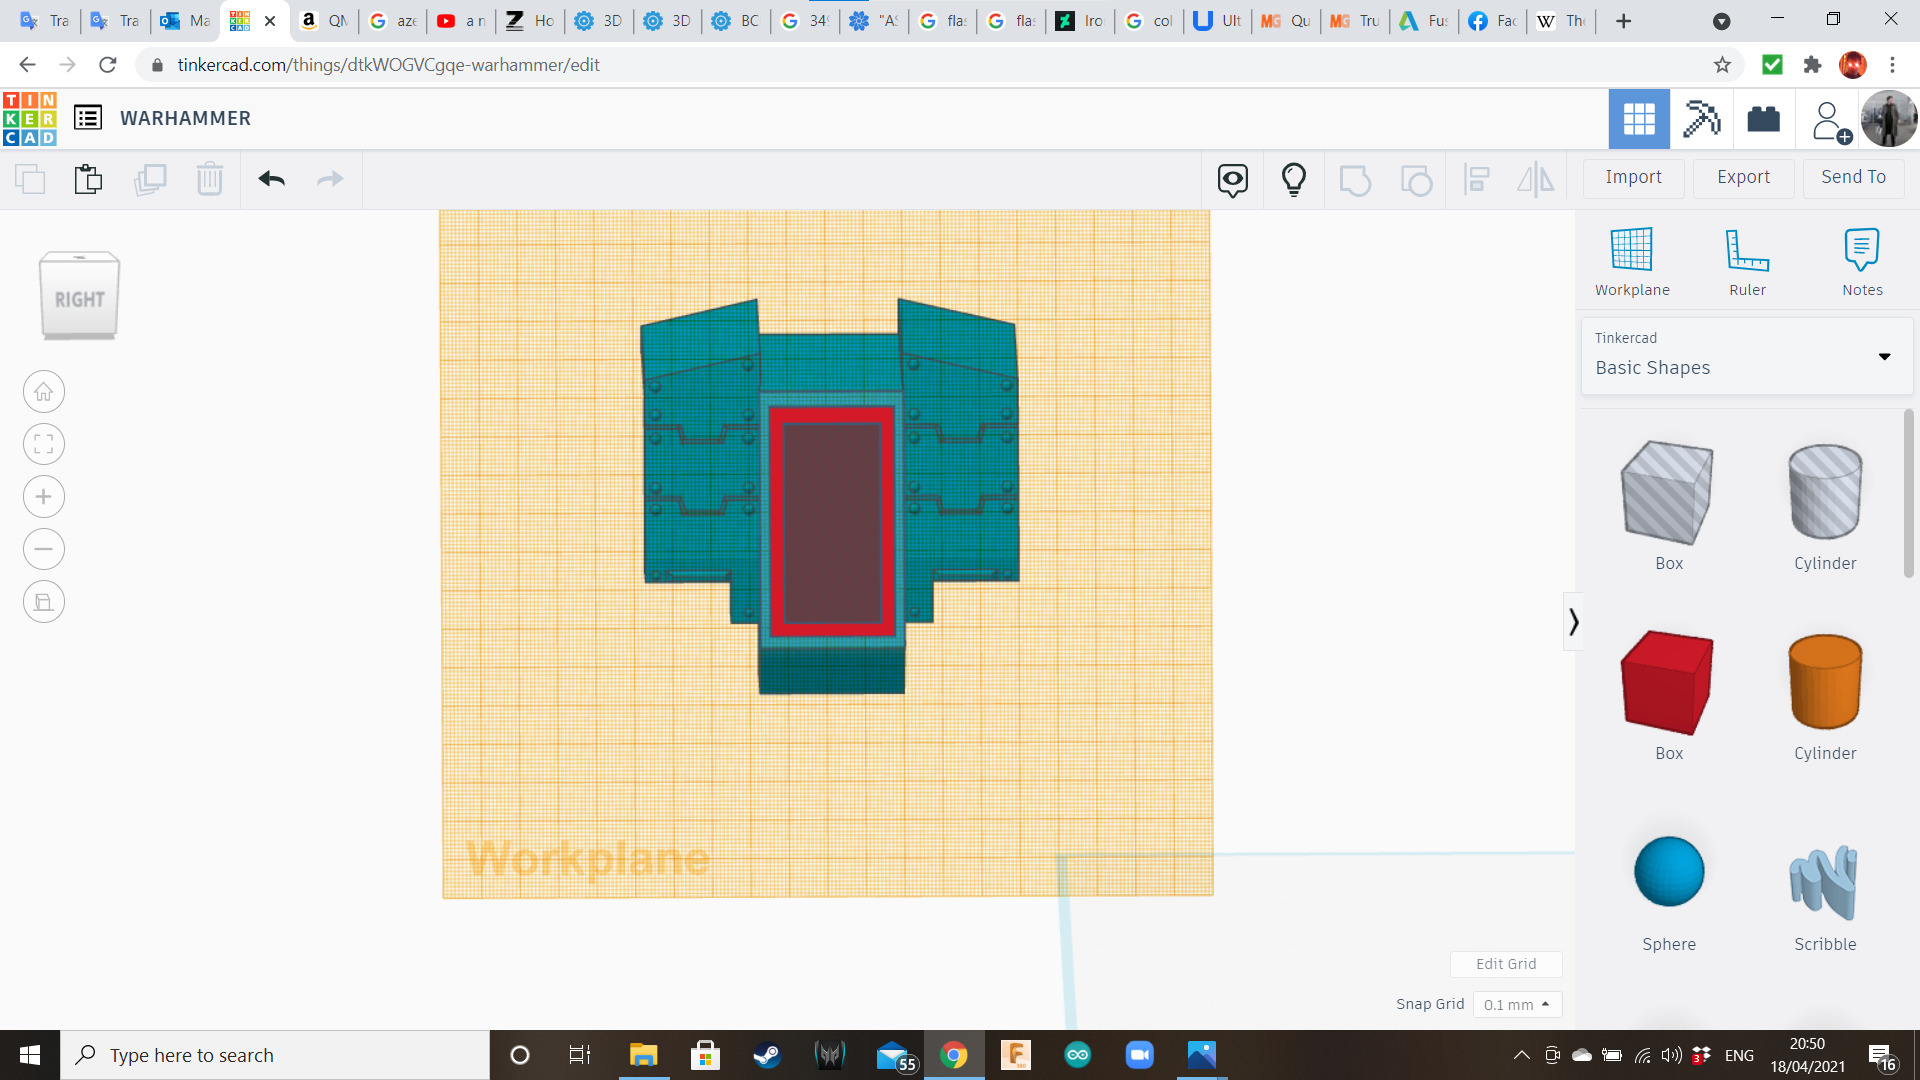This screenshot has width=1920, height=1080.
Task: Toggle orthographic/perspective view button
Action: (44, 602)
